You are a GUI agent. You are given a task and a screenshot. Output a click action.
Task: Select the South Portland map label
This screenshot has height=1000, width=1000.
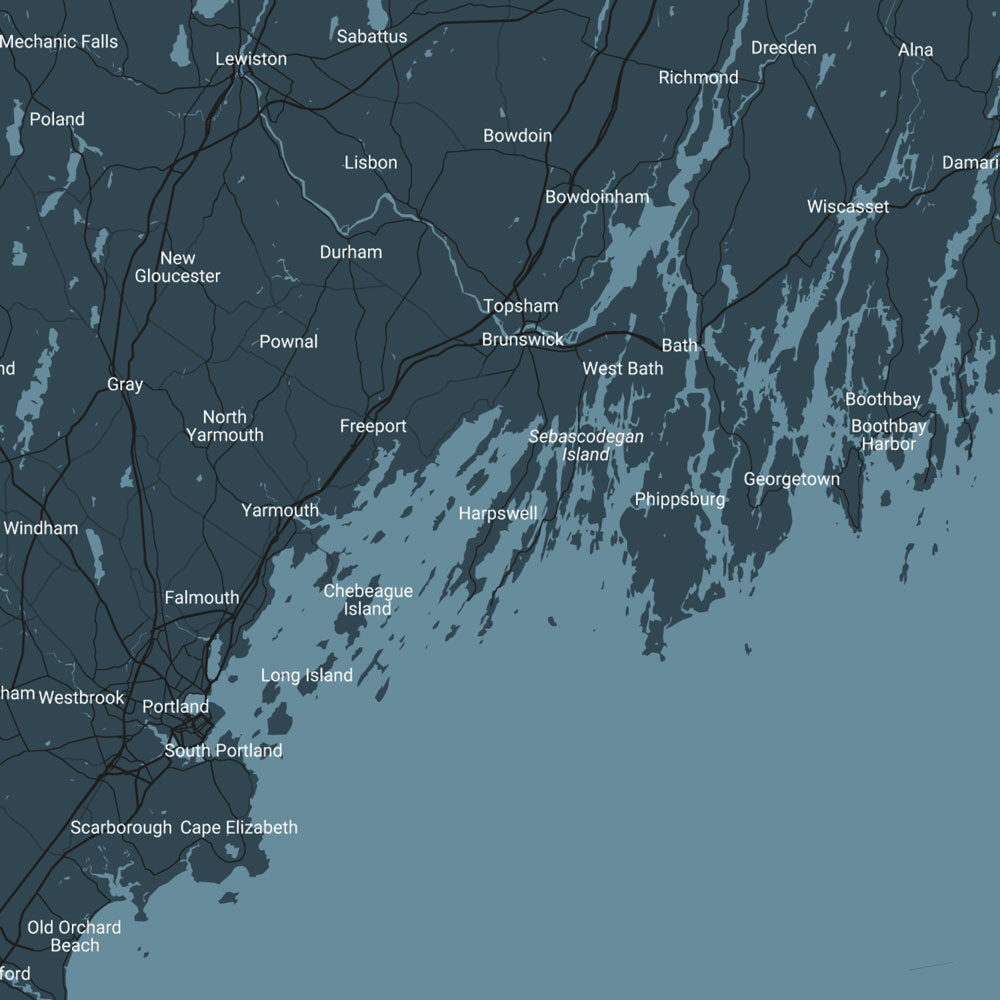[223, 750]
